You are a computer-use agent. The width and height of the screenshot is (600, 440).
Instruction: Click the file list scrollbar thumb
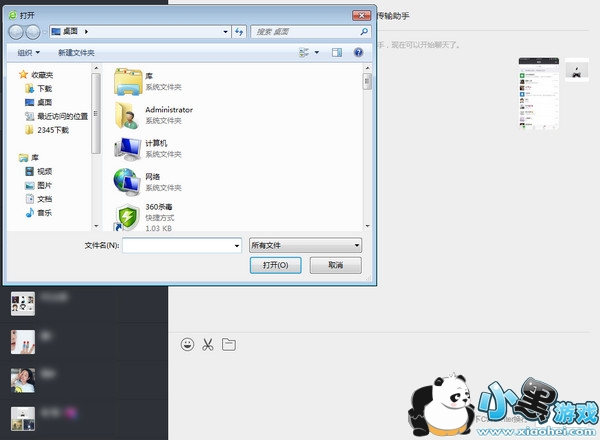tap(367, 81)
